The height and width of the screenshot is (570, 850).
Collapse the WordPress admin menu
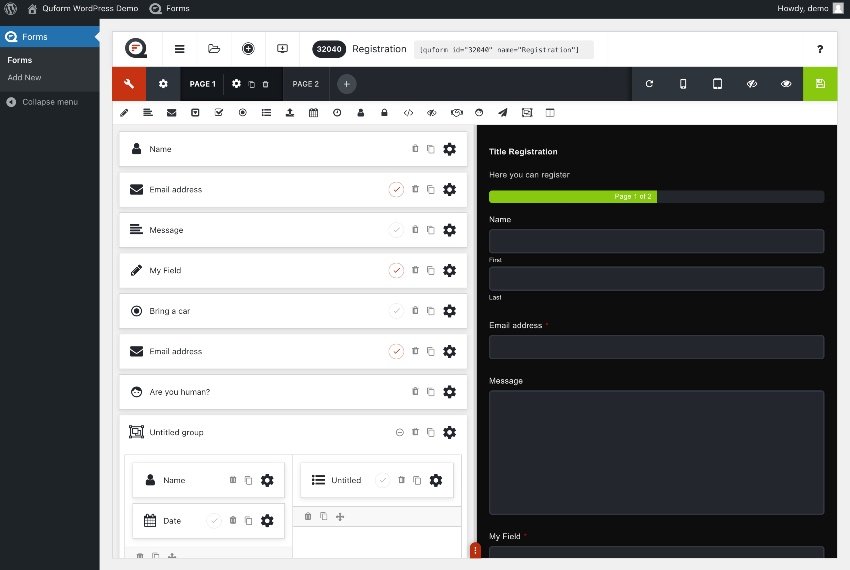[42, 102]
